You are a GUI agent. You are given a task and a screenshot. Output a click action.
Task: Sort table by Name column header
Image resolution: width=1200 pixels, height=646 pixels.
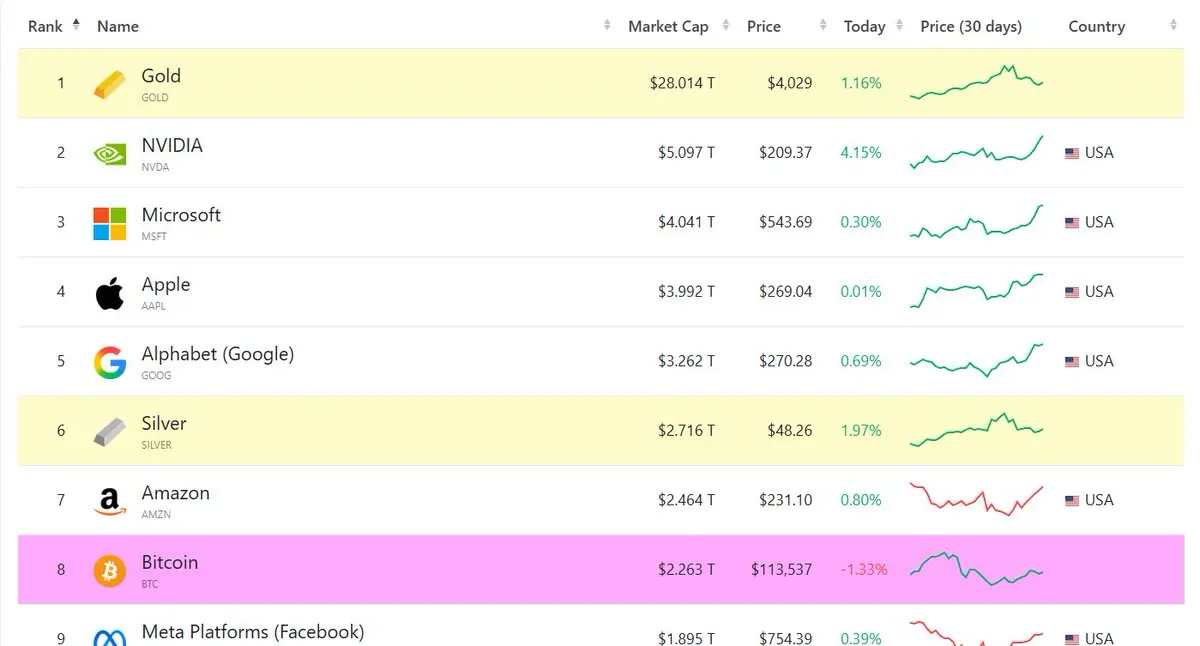118,26
